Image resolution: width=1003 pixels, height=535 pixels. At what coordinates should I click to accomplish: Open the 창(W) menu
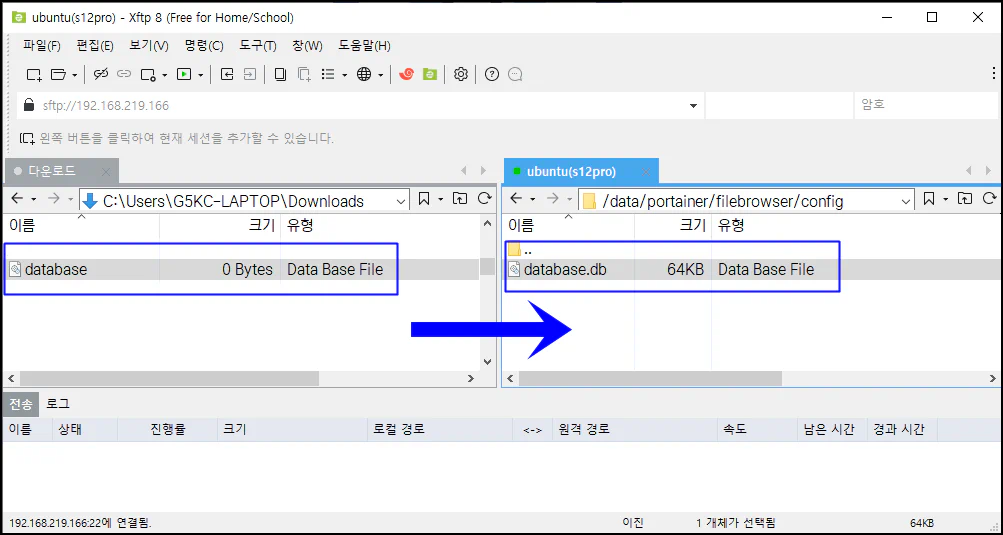[308, 46]
